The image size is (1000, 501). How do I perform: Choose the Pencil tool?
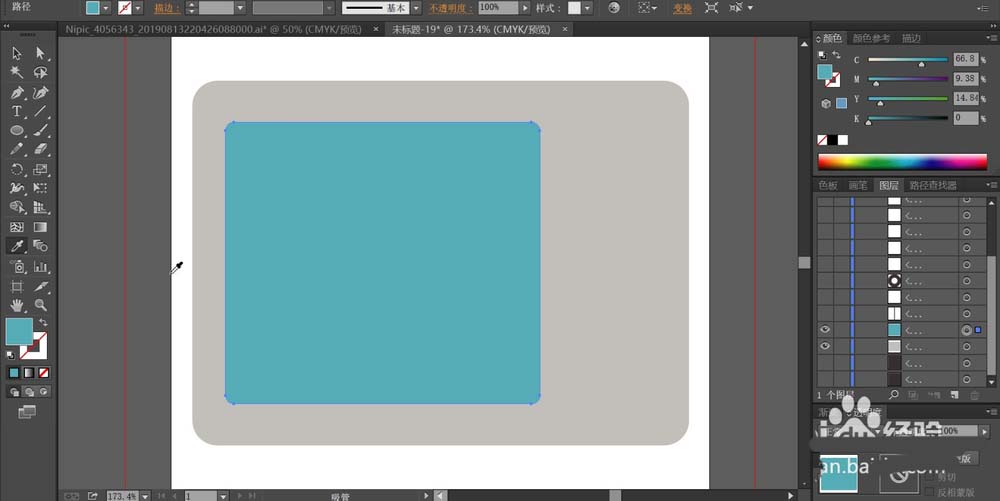17,150
